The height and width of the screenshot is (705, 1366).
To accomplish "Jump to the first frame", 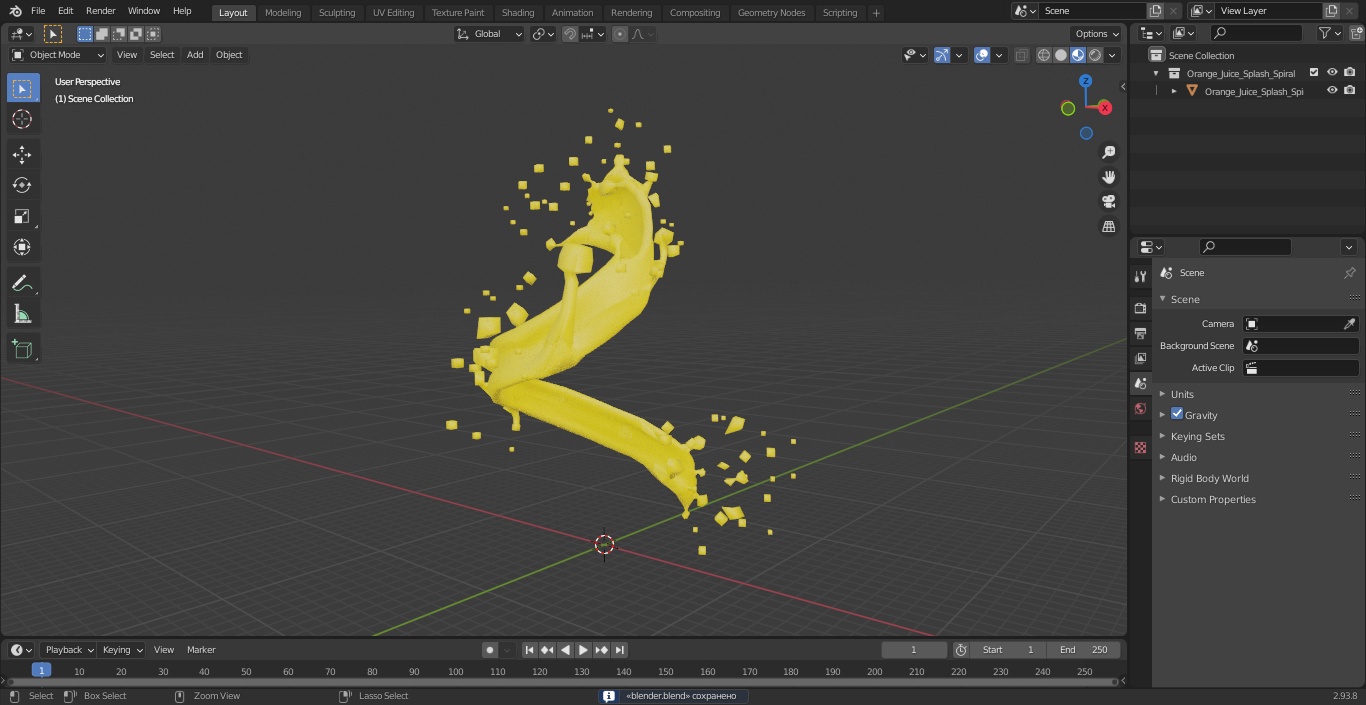I will pyautogui.click(x=530, y=650).
